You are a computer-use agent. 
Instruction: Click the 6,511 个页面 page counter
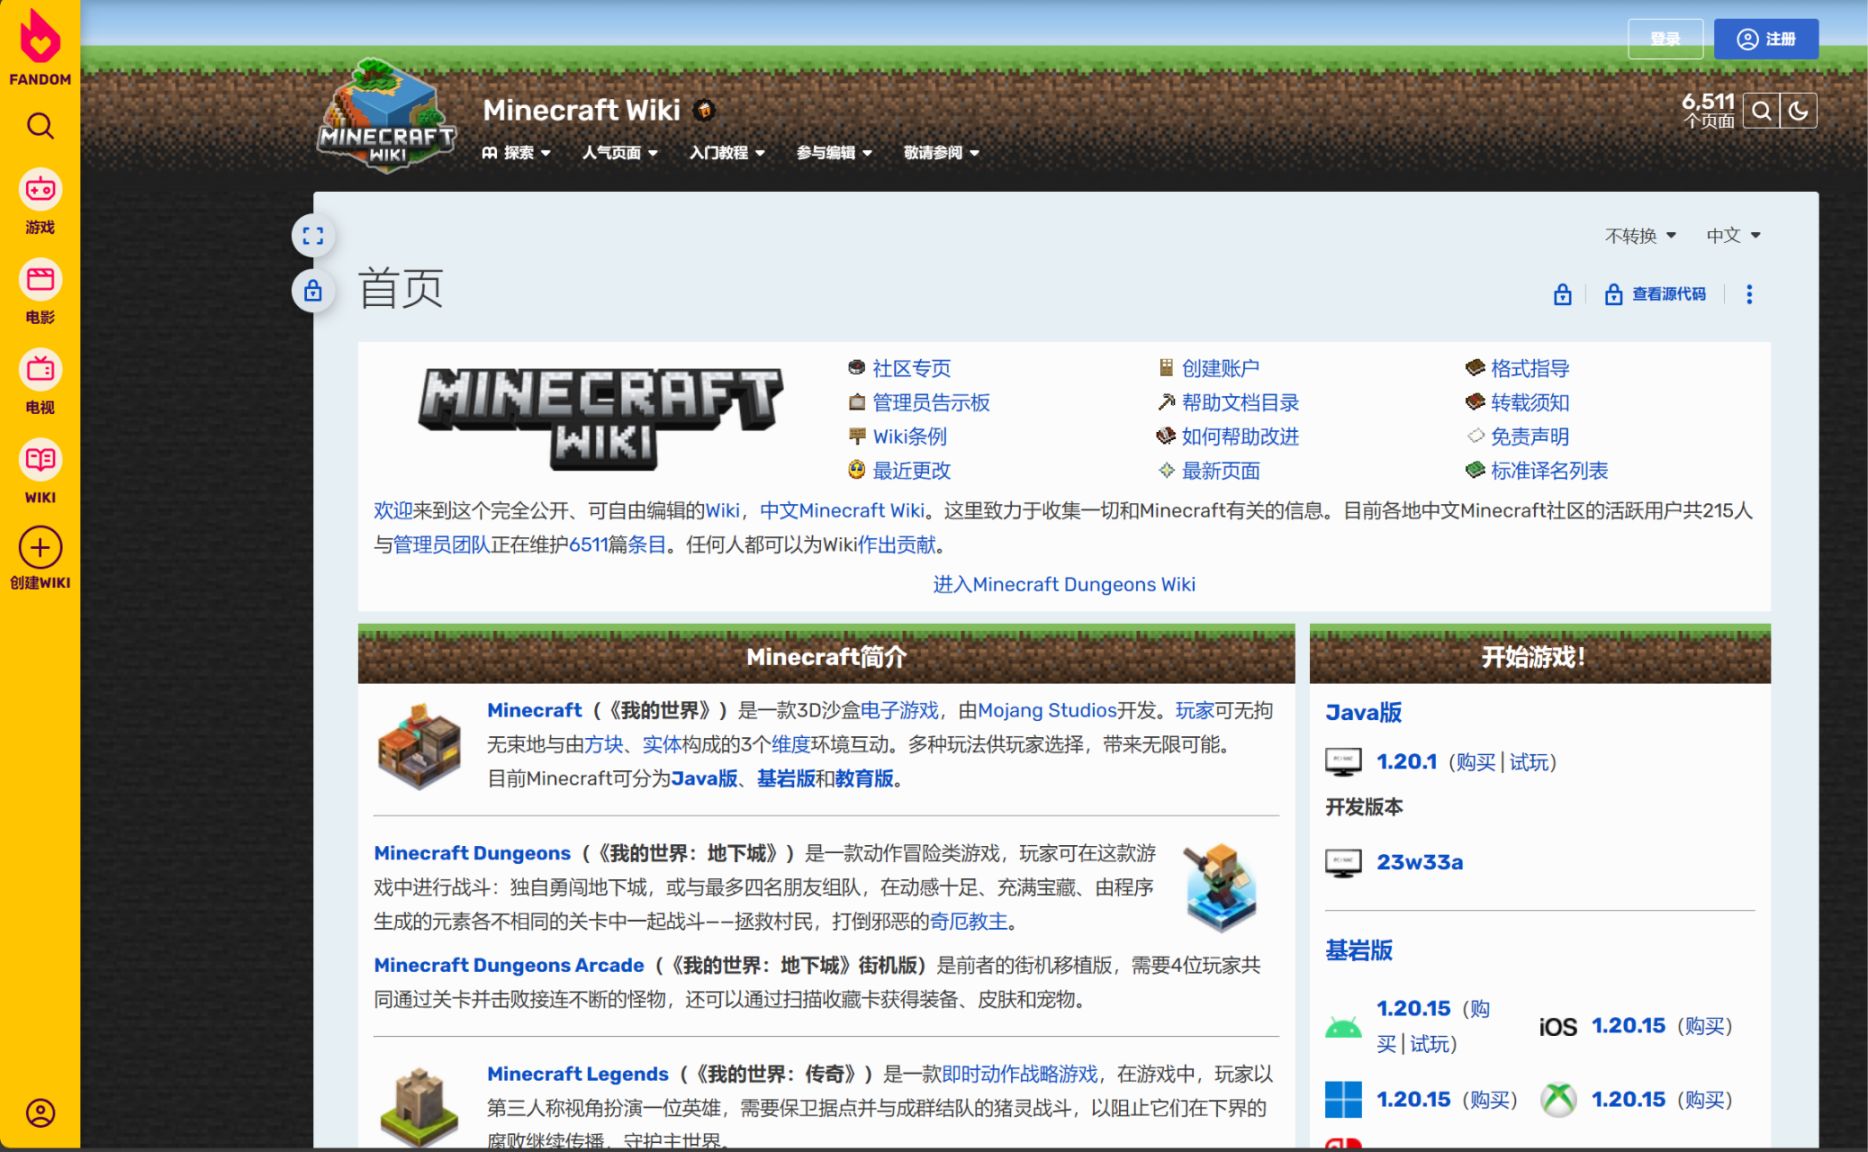pos(1707,110)
